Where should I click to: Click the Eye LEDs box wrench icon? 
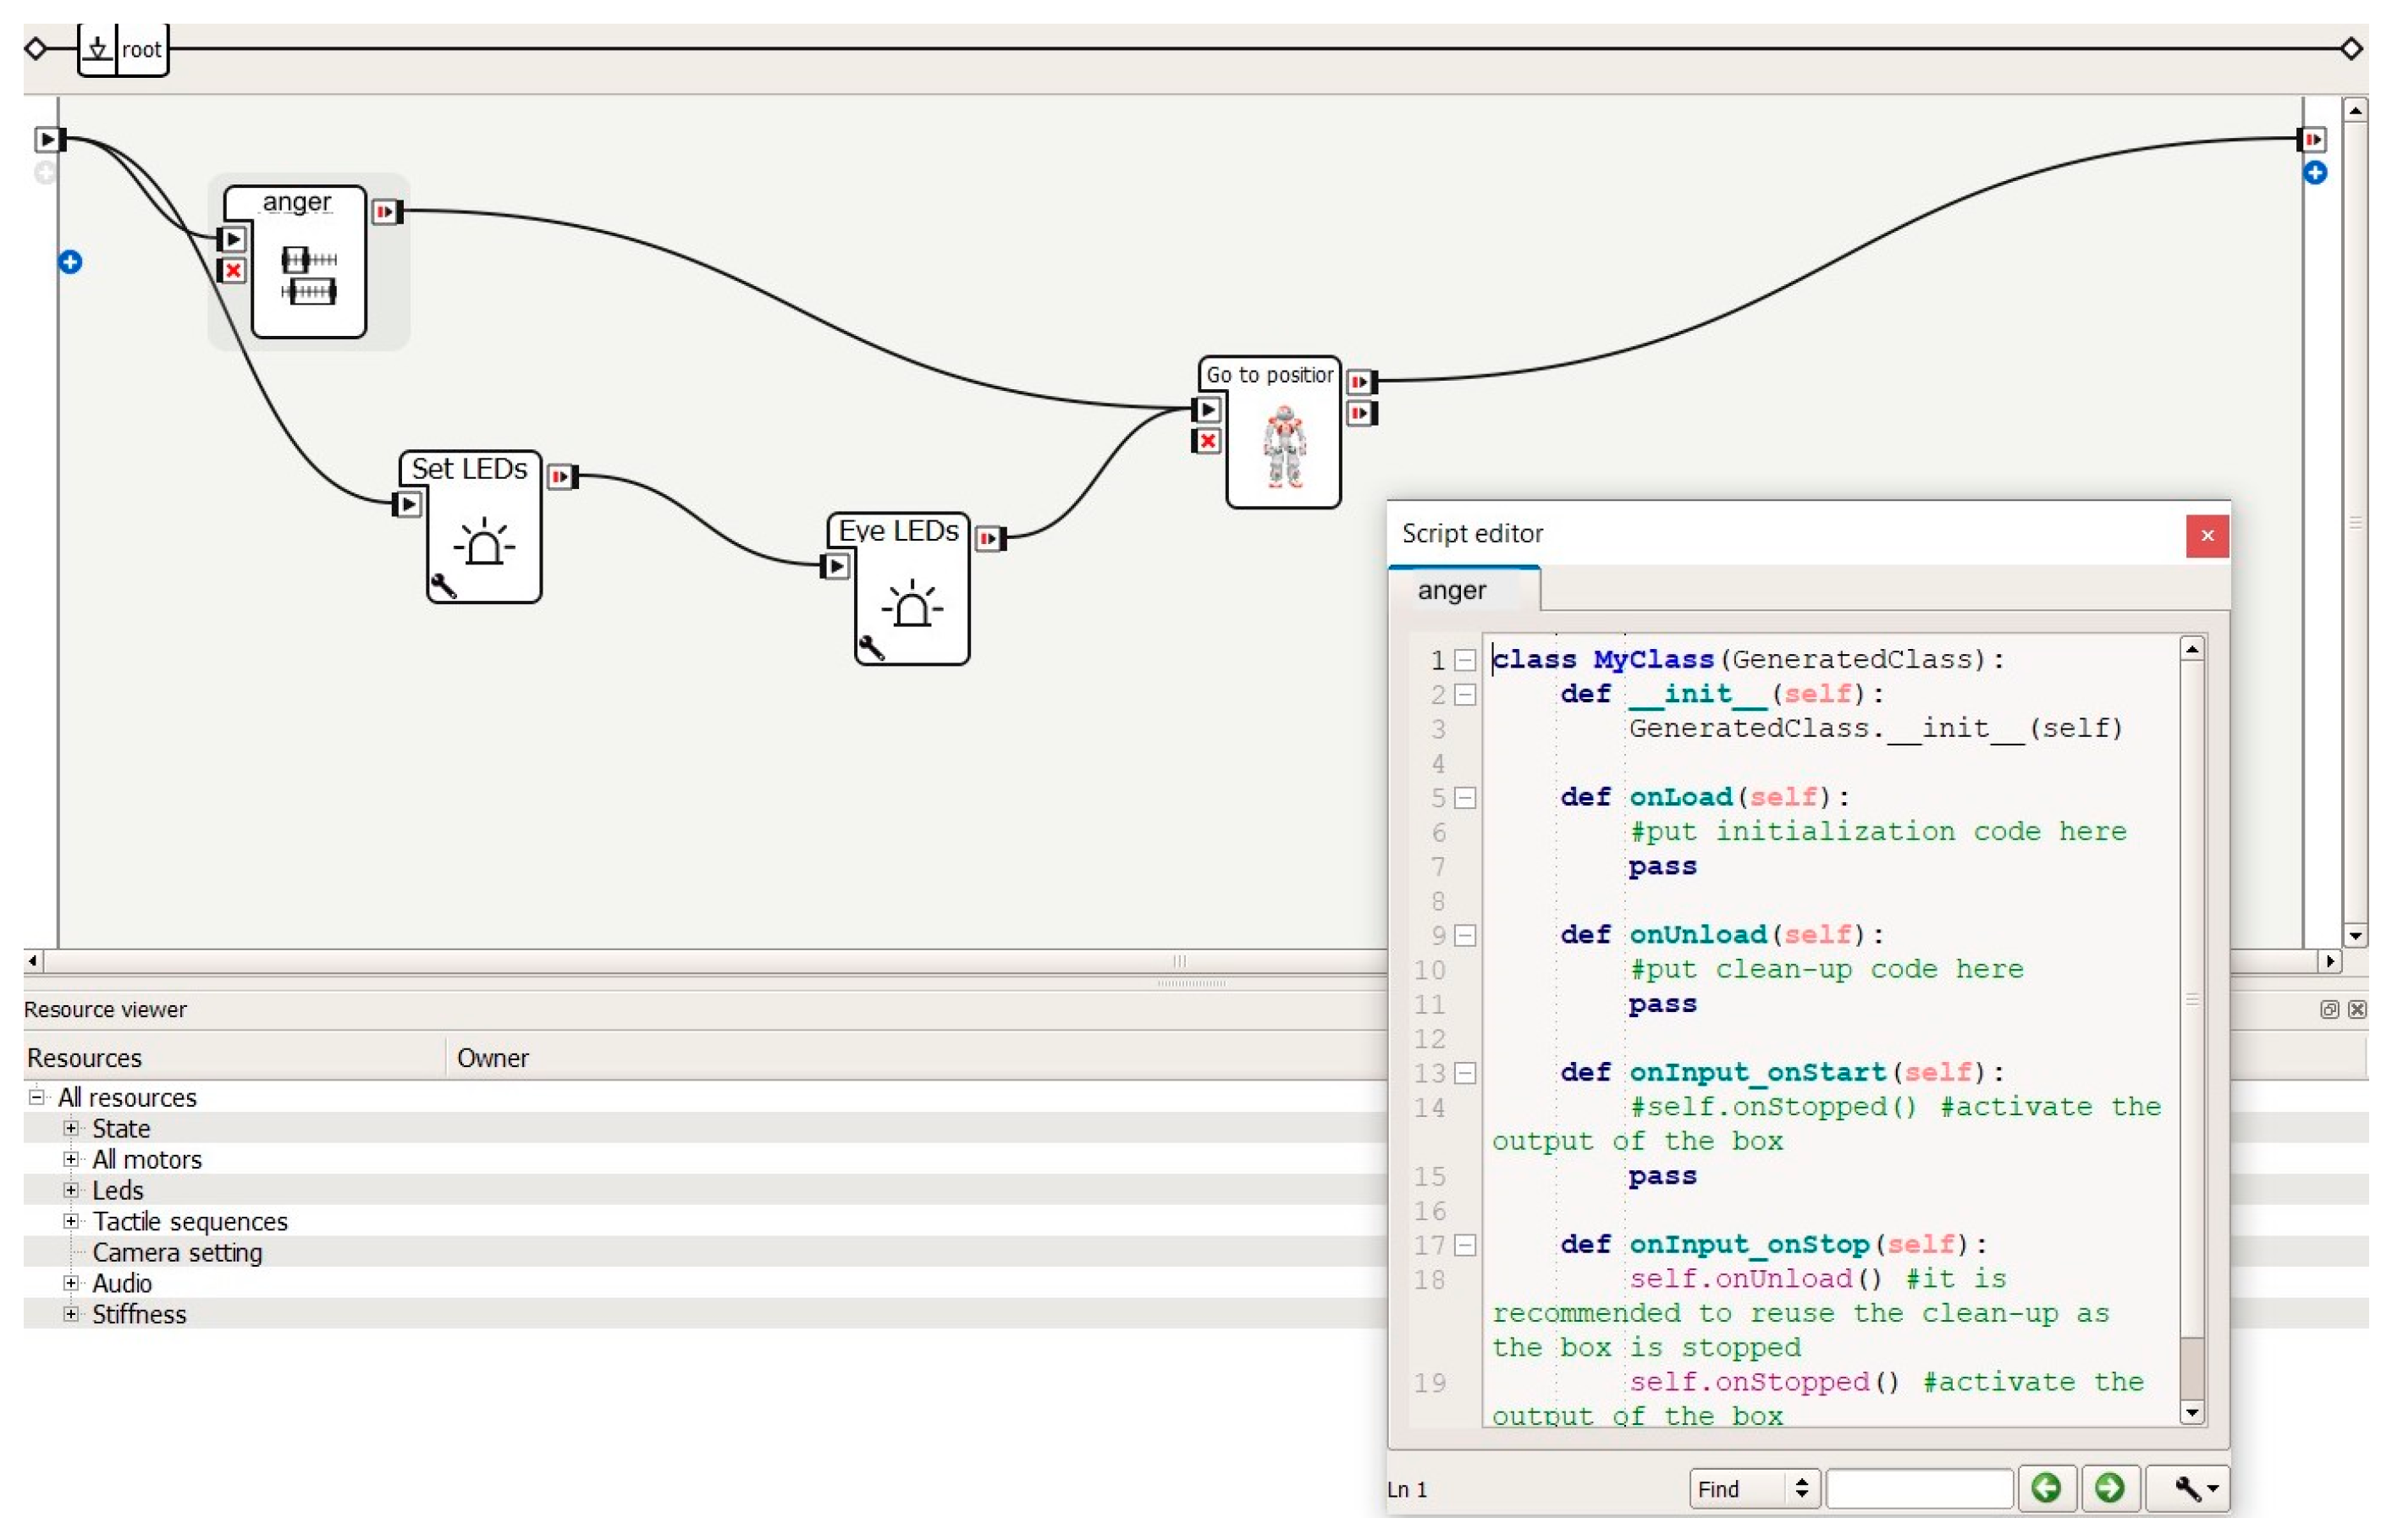(x=872, y=649)
